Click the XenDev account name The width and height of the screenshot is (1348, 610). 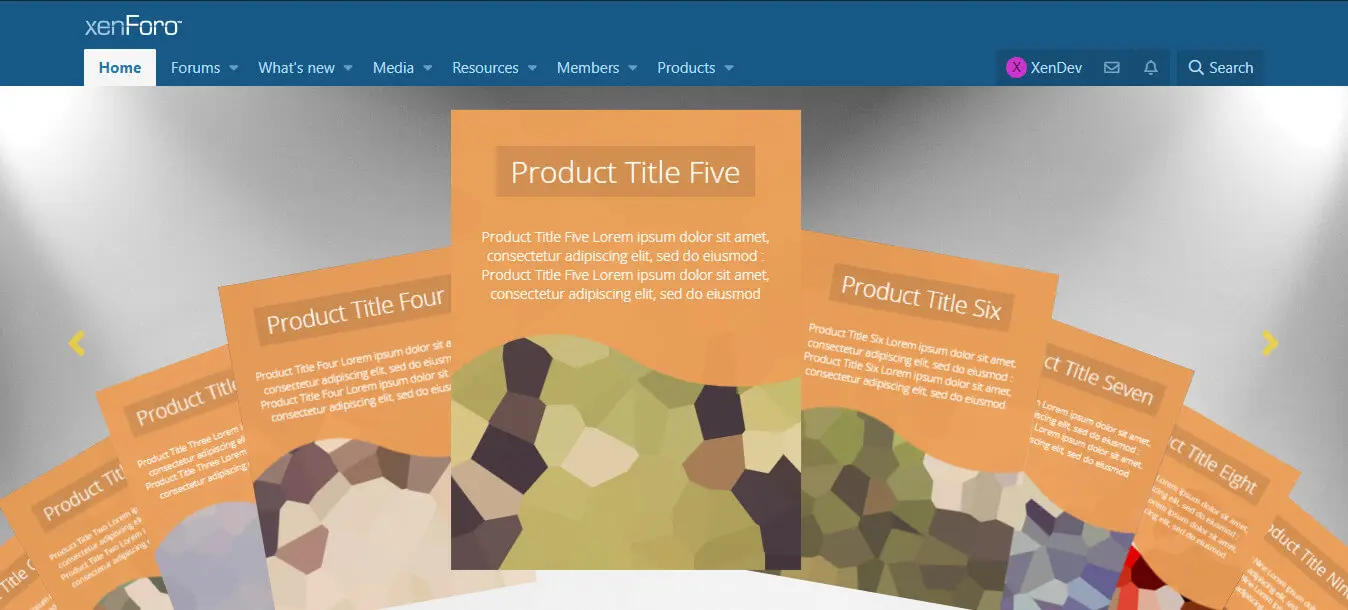(x=1057, y=68)
